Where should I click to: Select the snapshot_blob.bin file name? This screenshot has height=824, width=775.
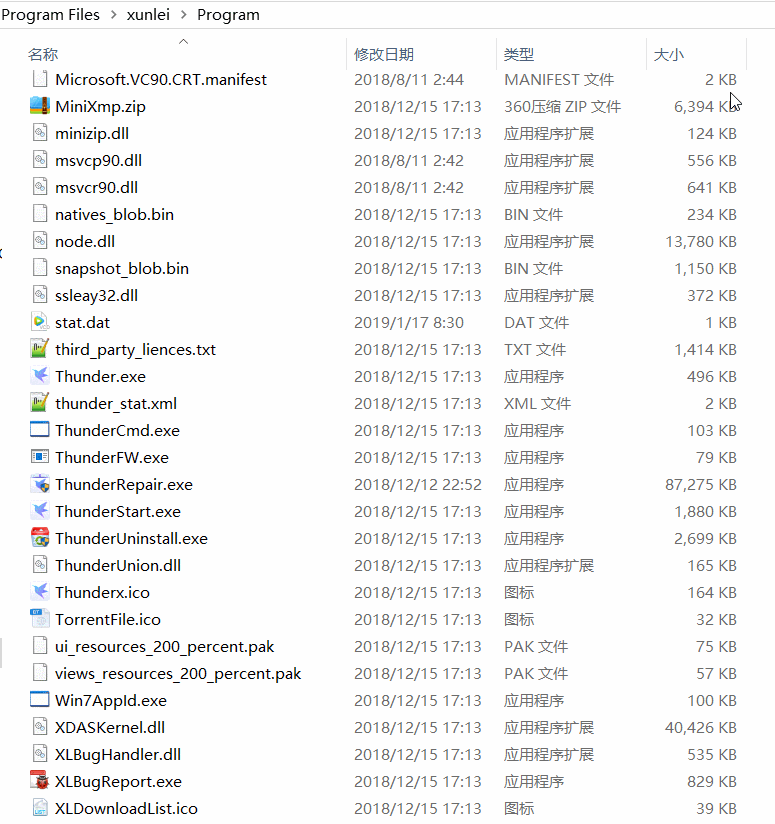point(122,269)
